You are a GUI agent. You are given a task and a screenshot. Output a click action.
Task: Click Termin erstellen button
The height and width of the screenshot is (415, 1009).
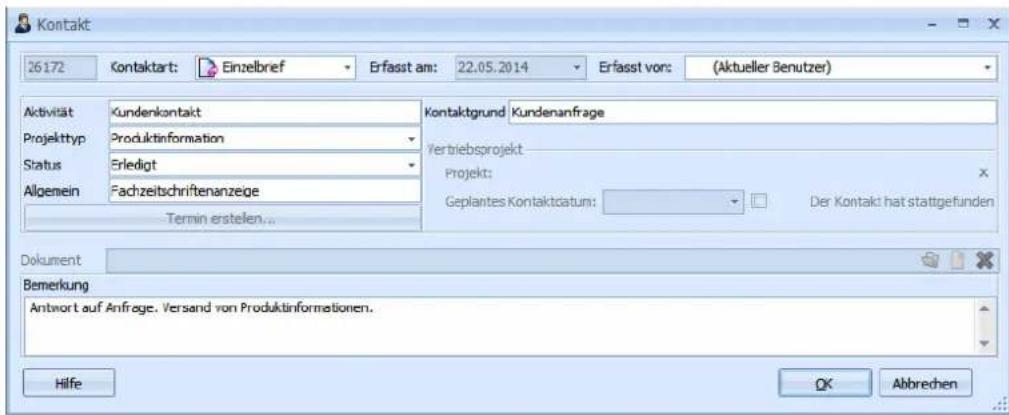click(x=223, y=219)
